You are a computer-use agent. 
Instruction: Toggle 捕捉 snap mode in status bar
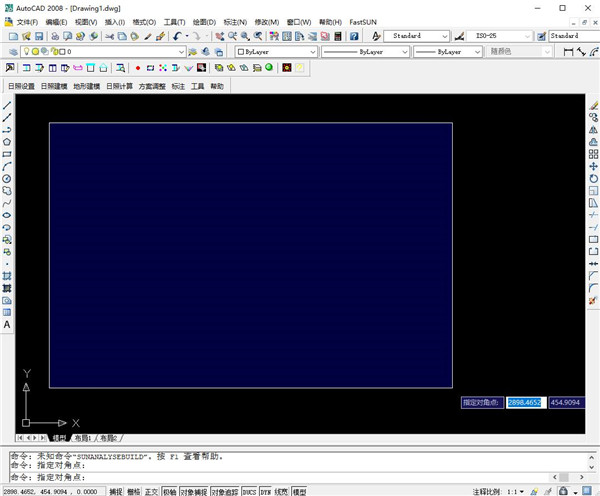coord(116,491)
